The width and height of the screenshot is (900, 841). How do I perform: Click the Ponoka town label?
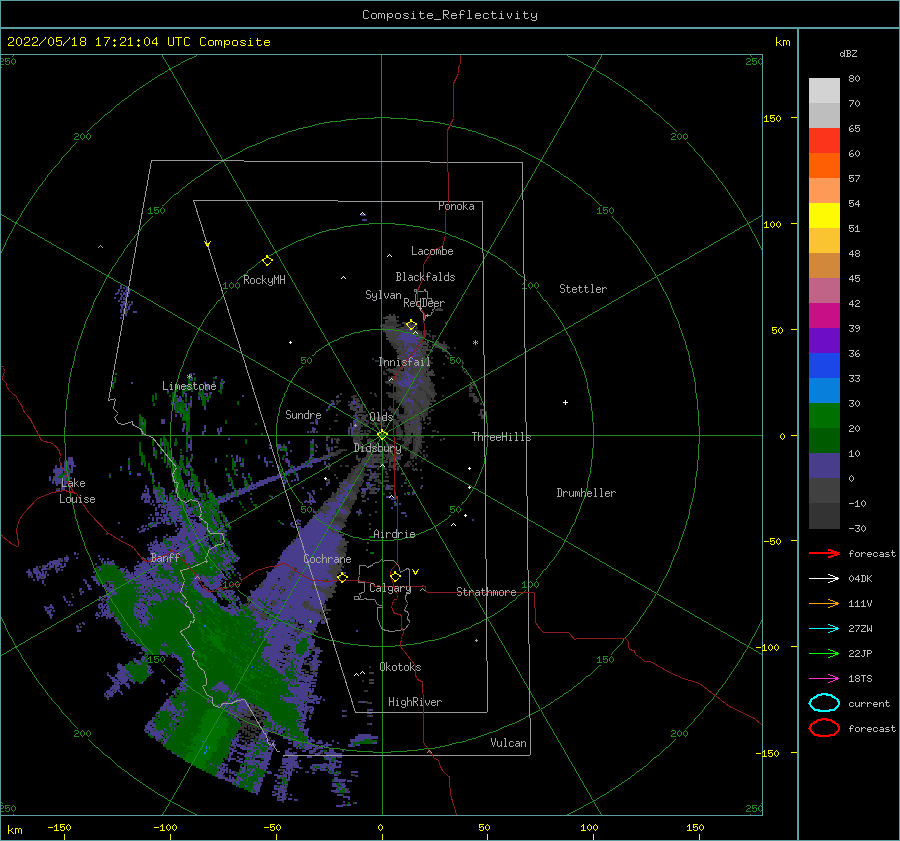click(456, 206)
